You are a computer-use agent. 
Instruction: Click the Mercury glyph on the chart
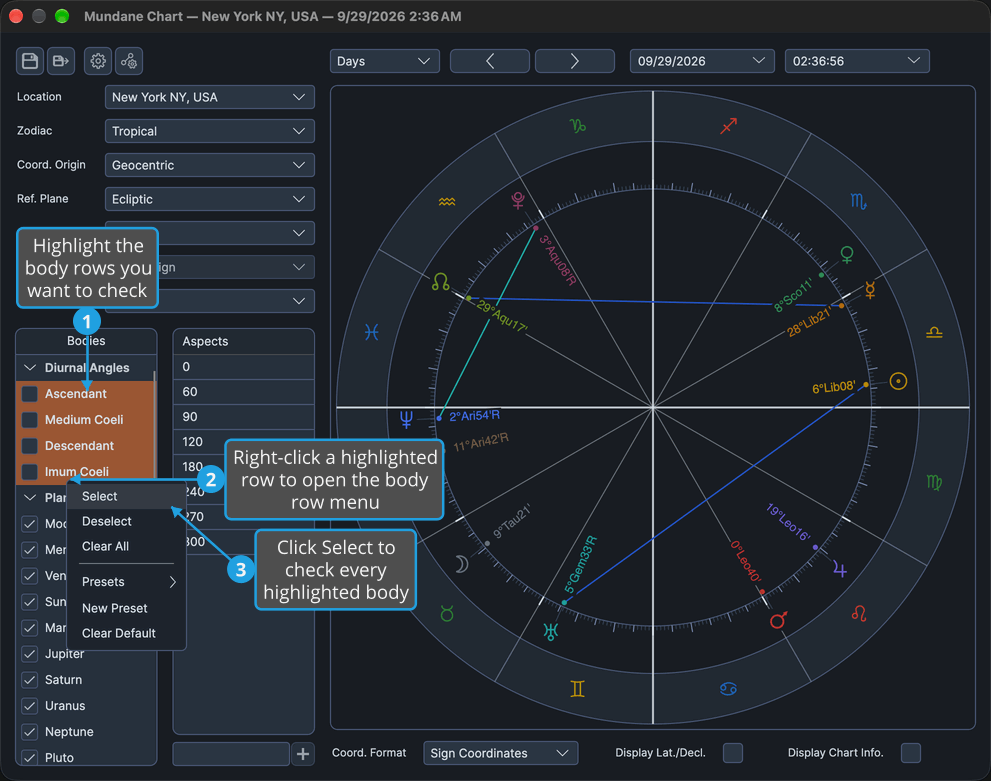point(870,290)
